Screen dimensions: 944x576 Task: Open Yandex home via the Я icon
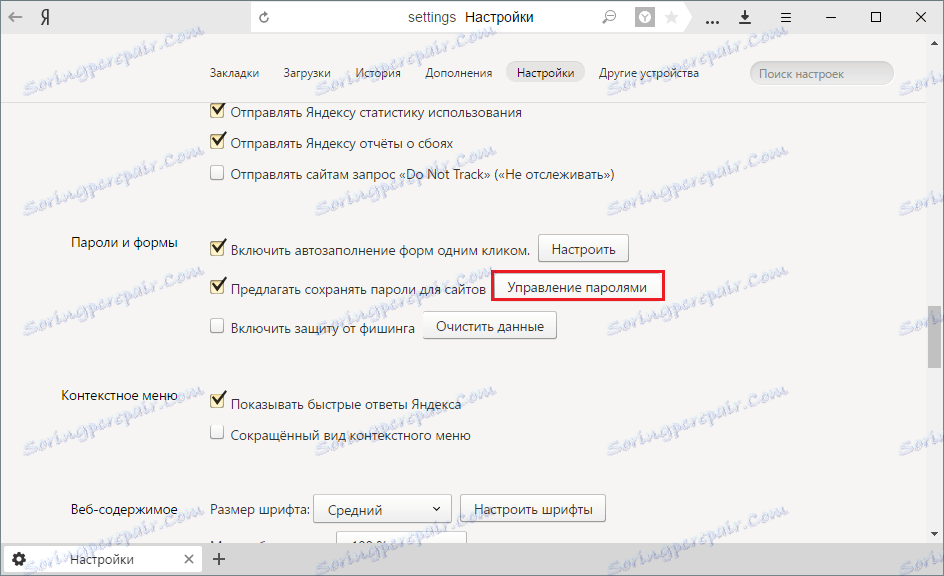pos(45,17)
